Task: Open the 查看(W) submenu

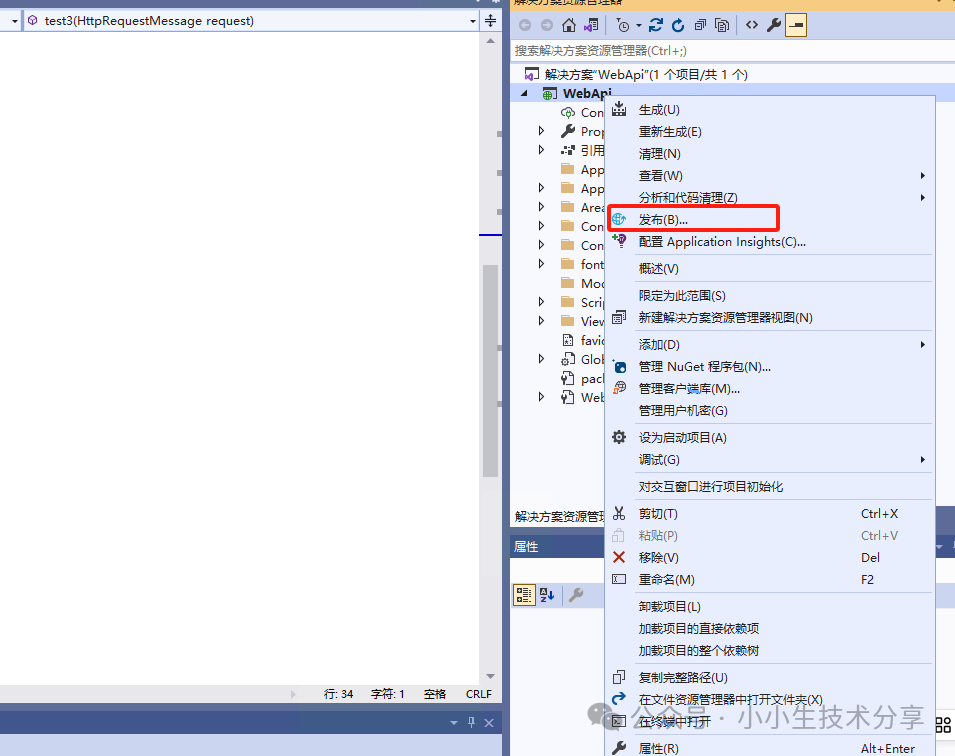Action: [770, 175]
